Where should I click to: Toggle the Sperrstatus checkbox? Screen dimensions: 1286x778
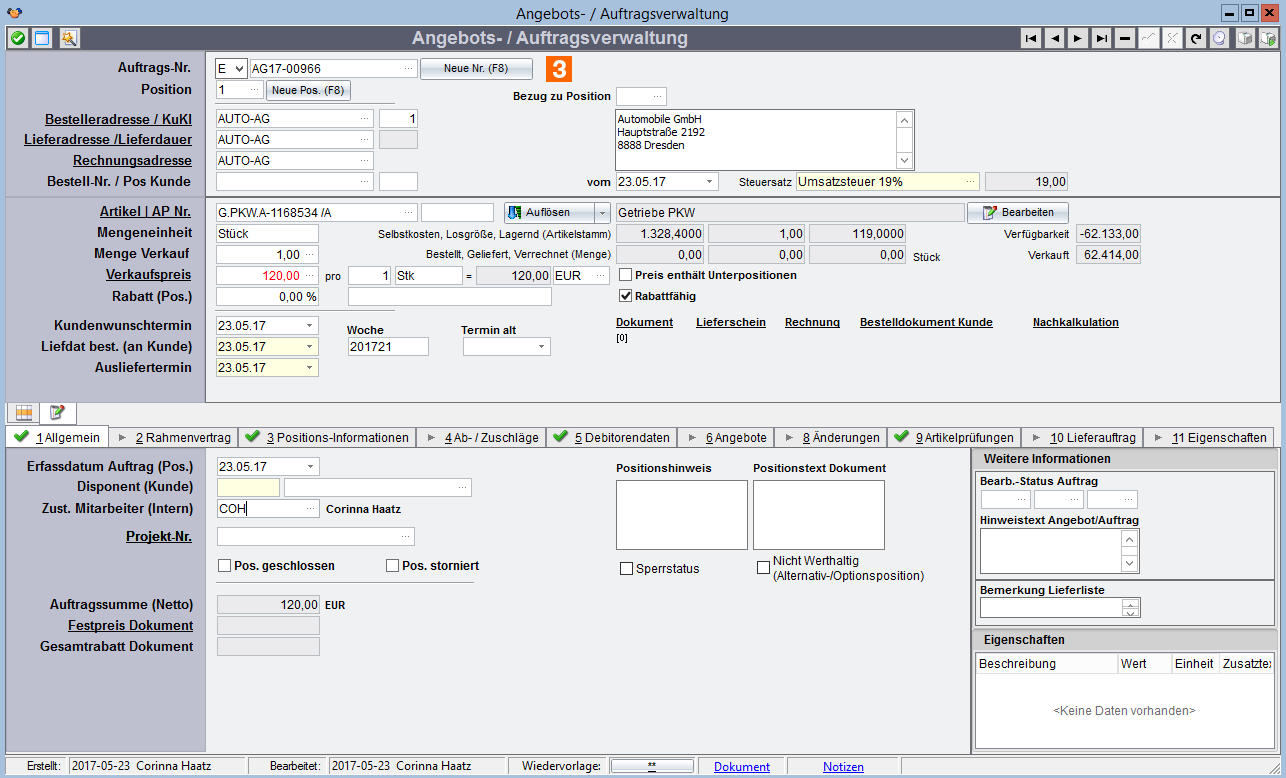tap(626, 569)
